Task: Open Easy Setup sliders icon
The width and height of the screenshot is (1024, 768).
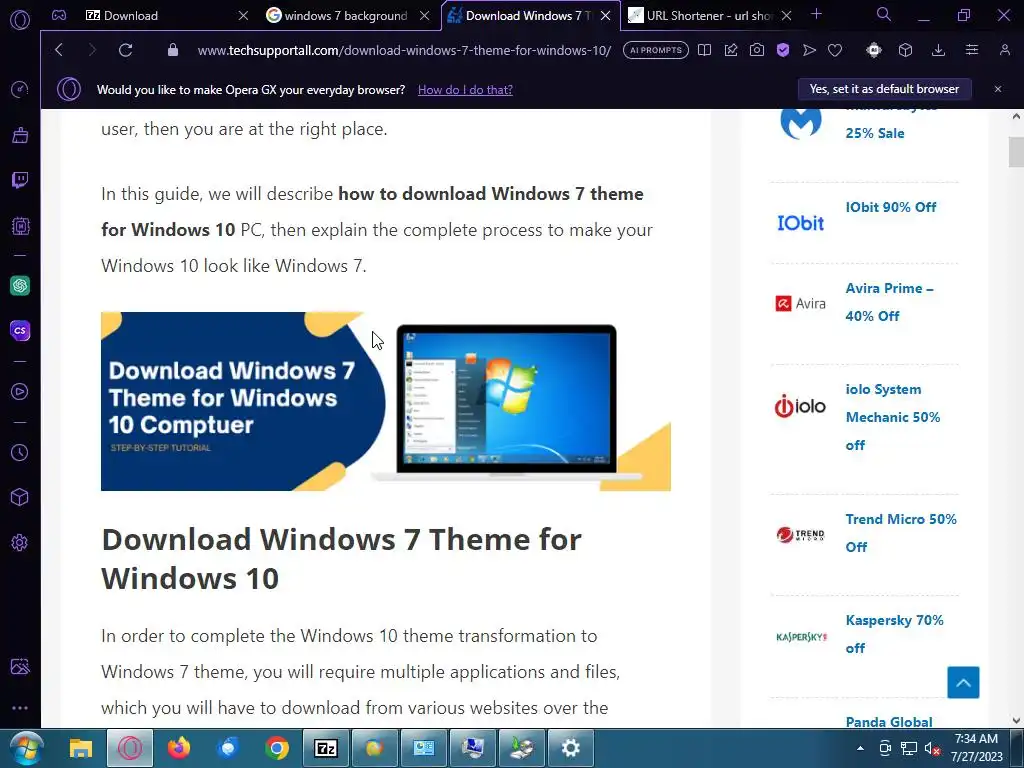Action: click(972, 50)
